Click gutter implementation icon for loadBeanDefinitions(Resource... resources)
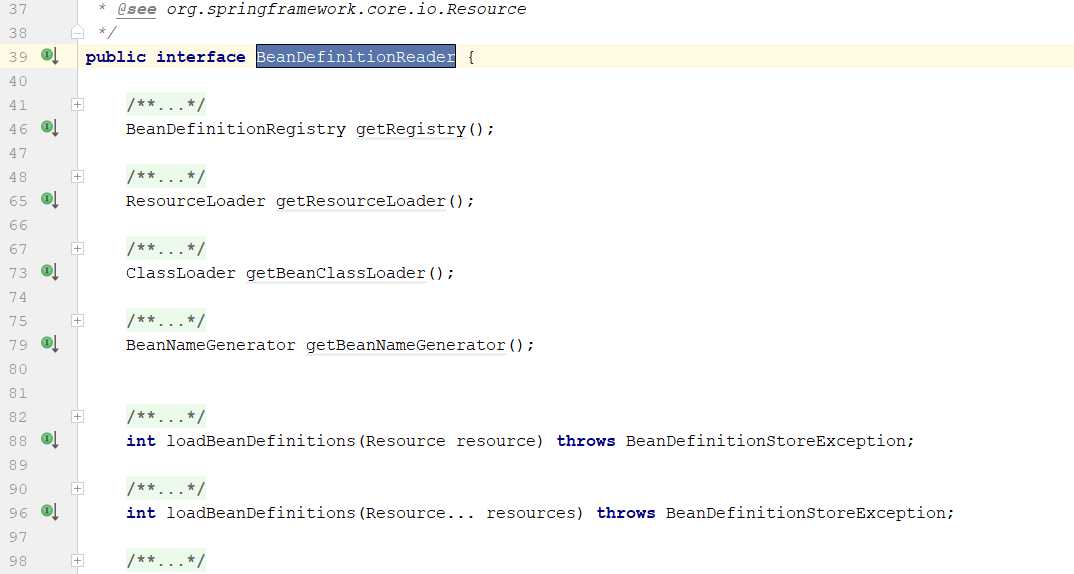The image size is (1074, 574). coord(49,511)
